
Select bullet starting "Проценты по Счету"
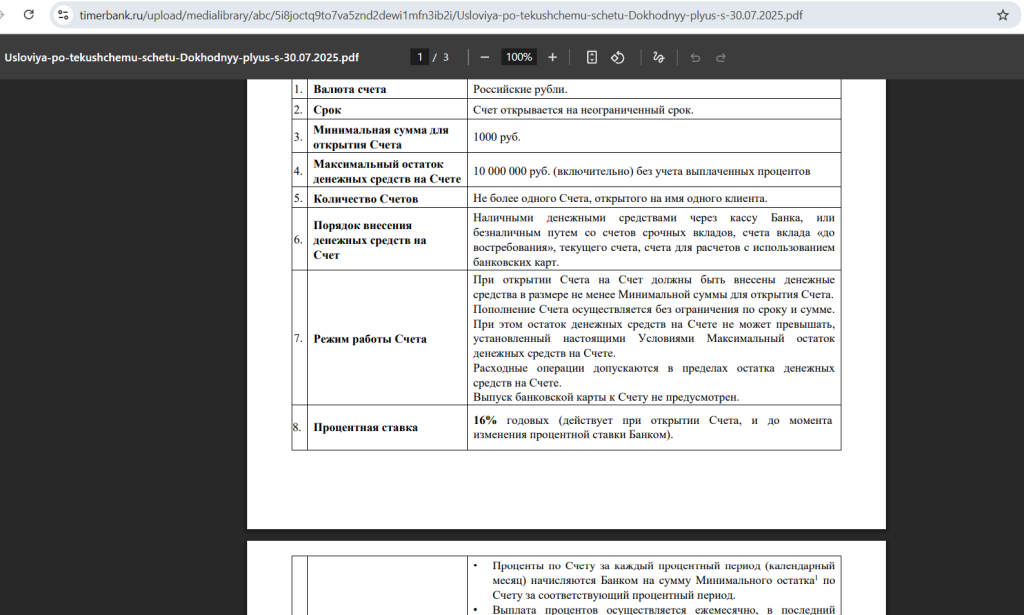(664, 580)
